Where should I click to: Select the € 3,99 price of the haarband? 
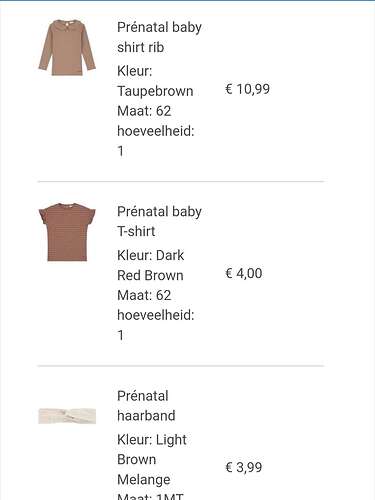244,467
